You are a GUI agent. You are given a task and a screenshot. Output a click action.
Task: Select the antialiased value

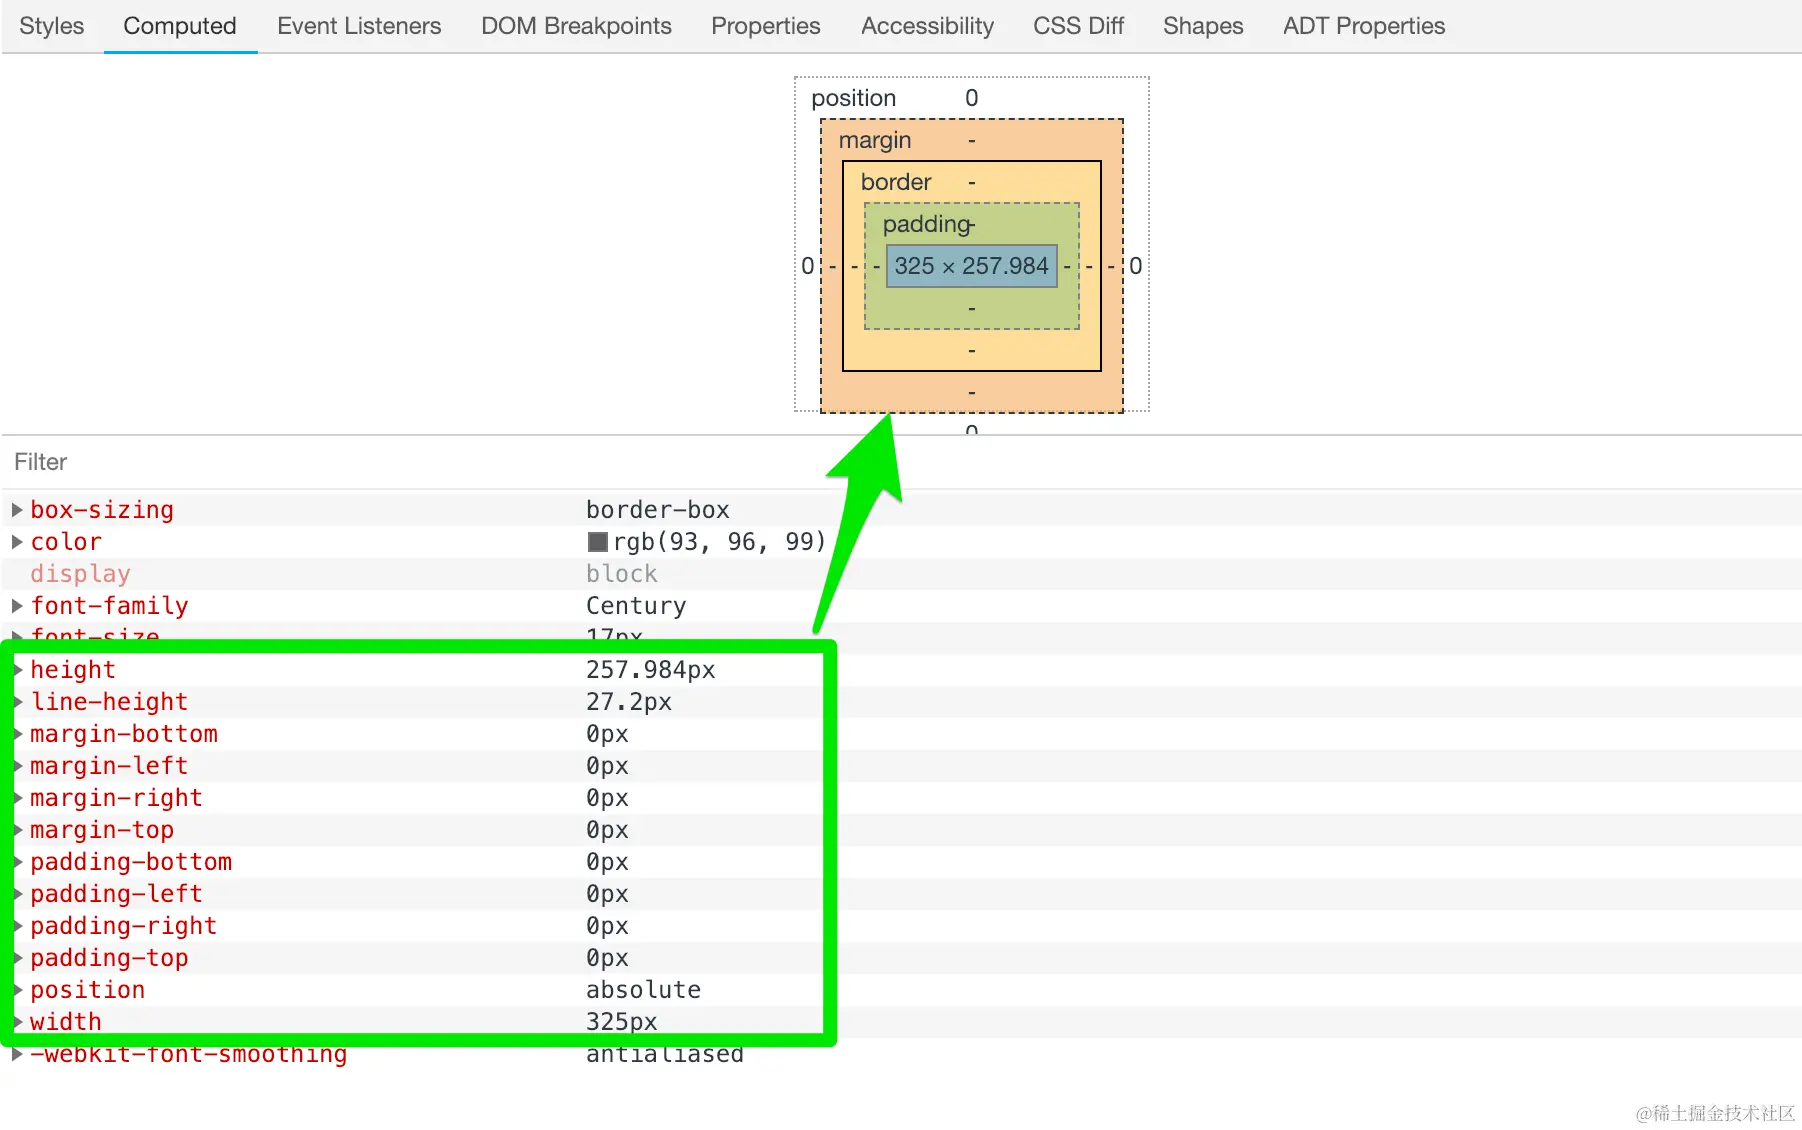point(665,1054)
